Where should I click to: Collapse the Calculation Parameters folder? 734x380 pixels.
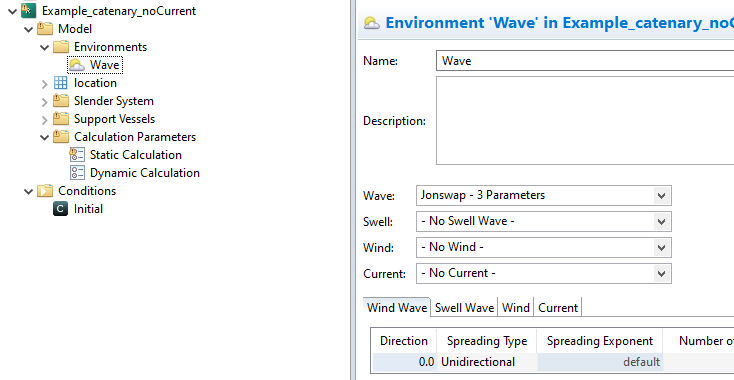[44, 138]
